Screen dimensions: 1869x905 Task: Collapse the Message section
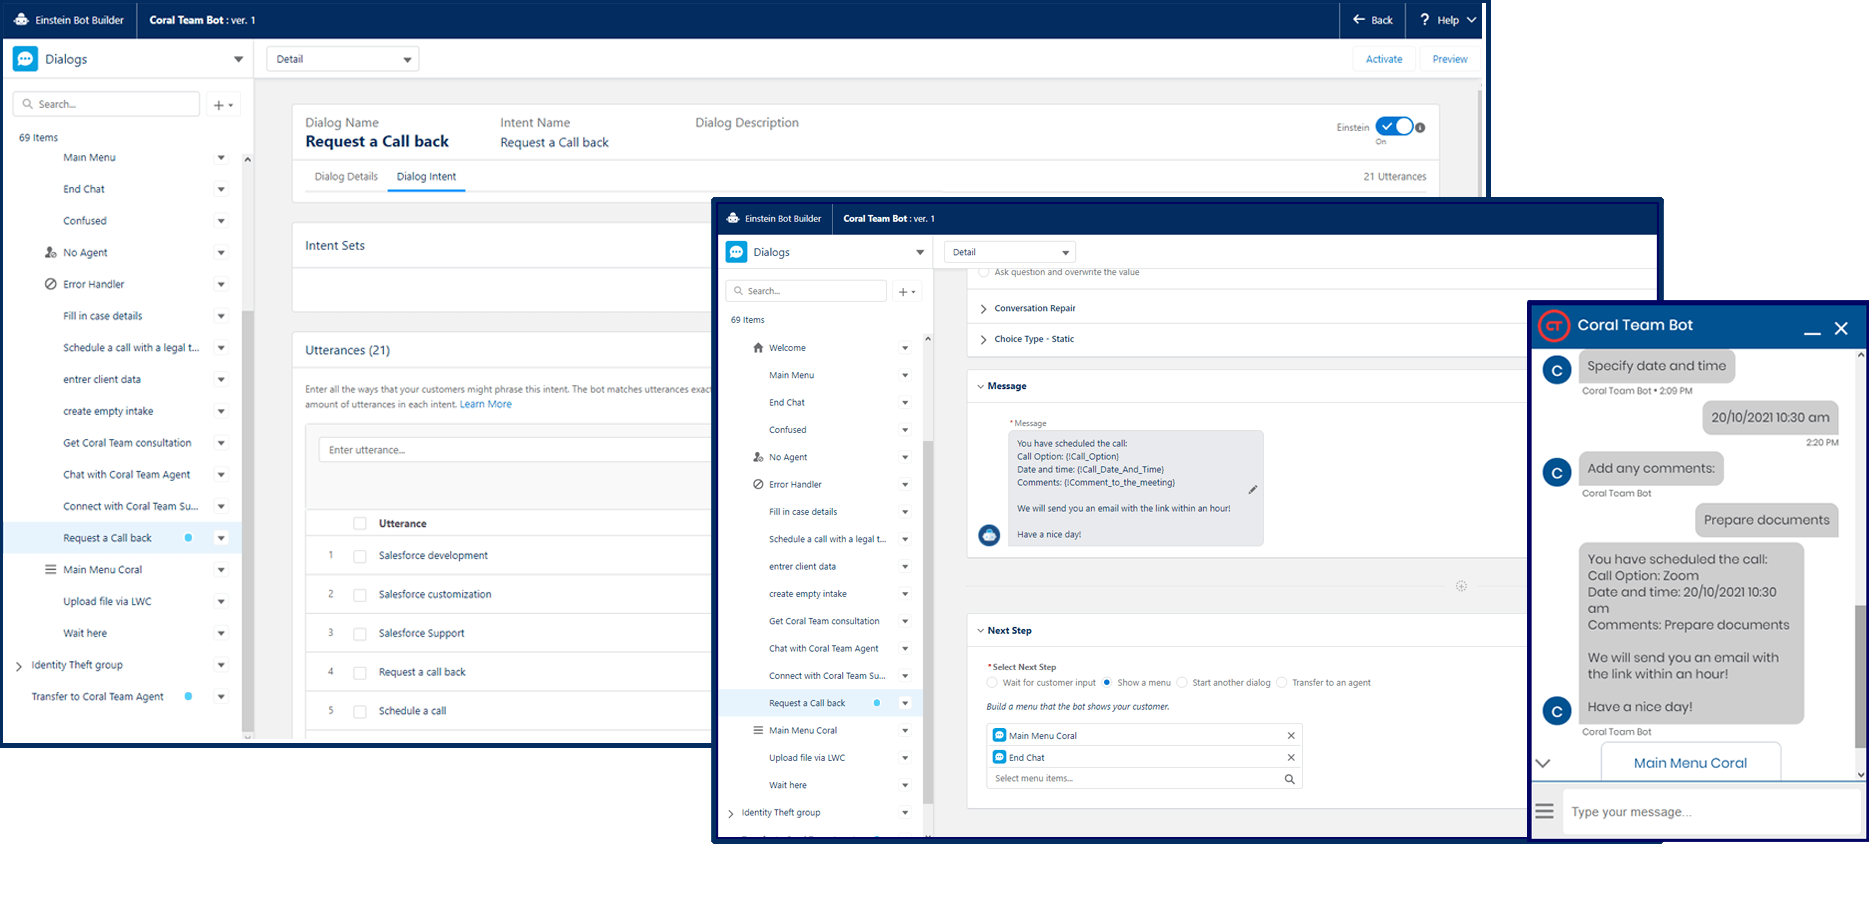(981, 386)
